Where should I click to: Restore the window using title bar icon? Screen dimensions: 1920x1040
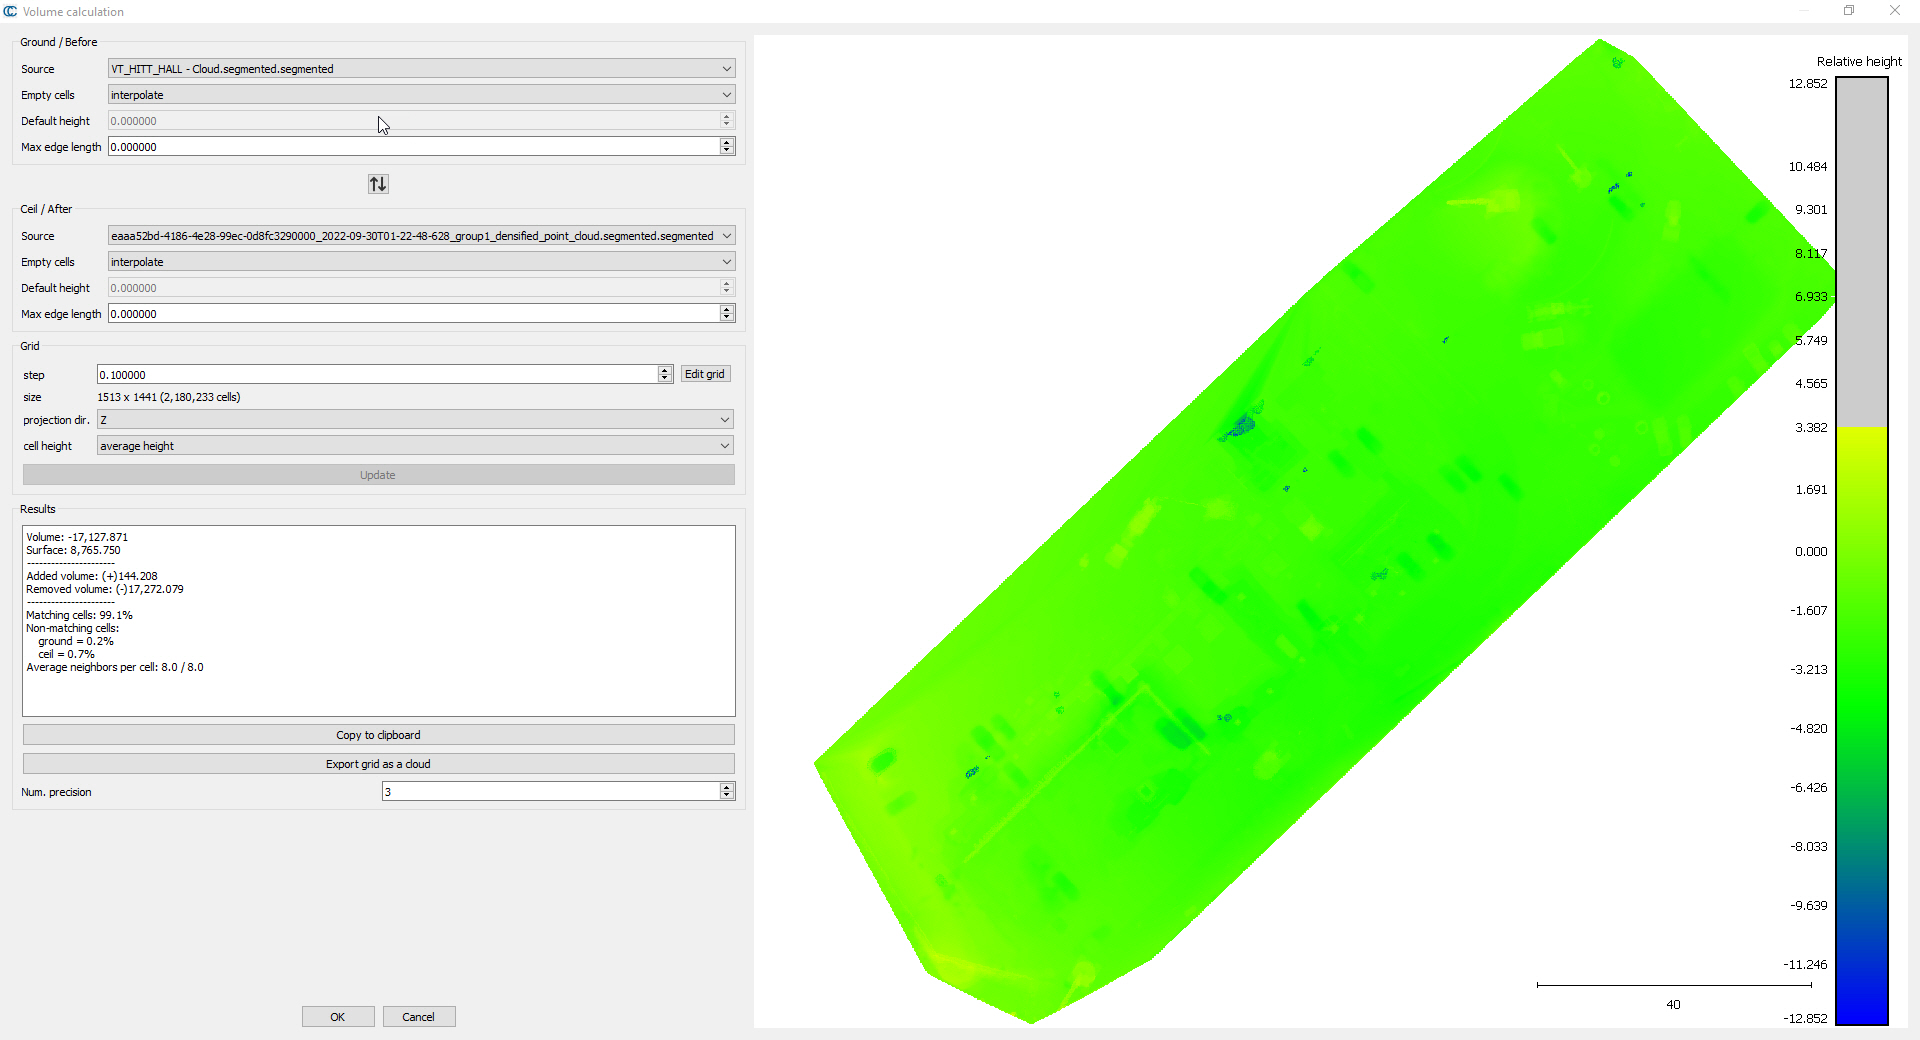[1849, 11]
